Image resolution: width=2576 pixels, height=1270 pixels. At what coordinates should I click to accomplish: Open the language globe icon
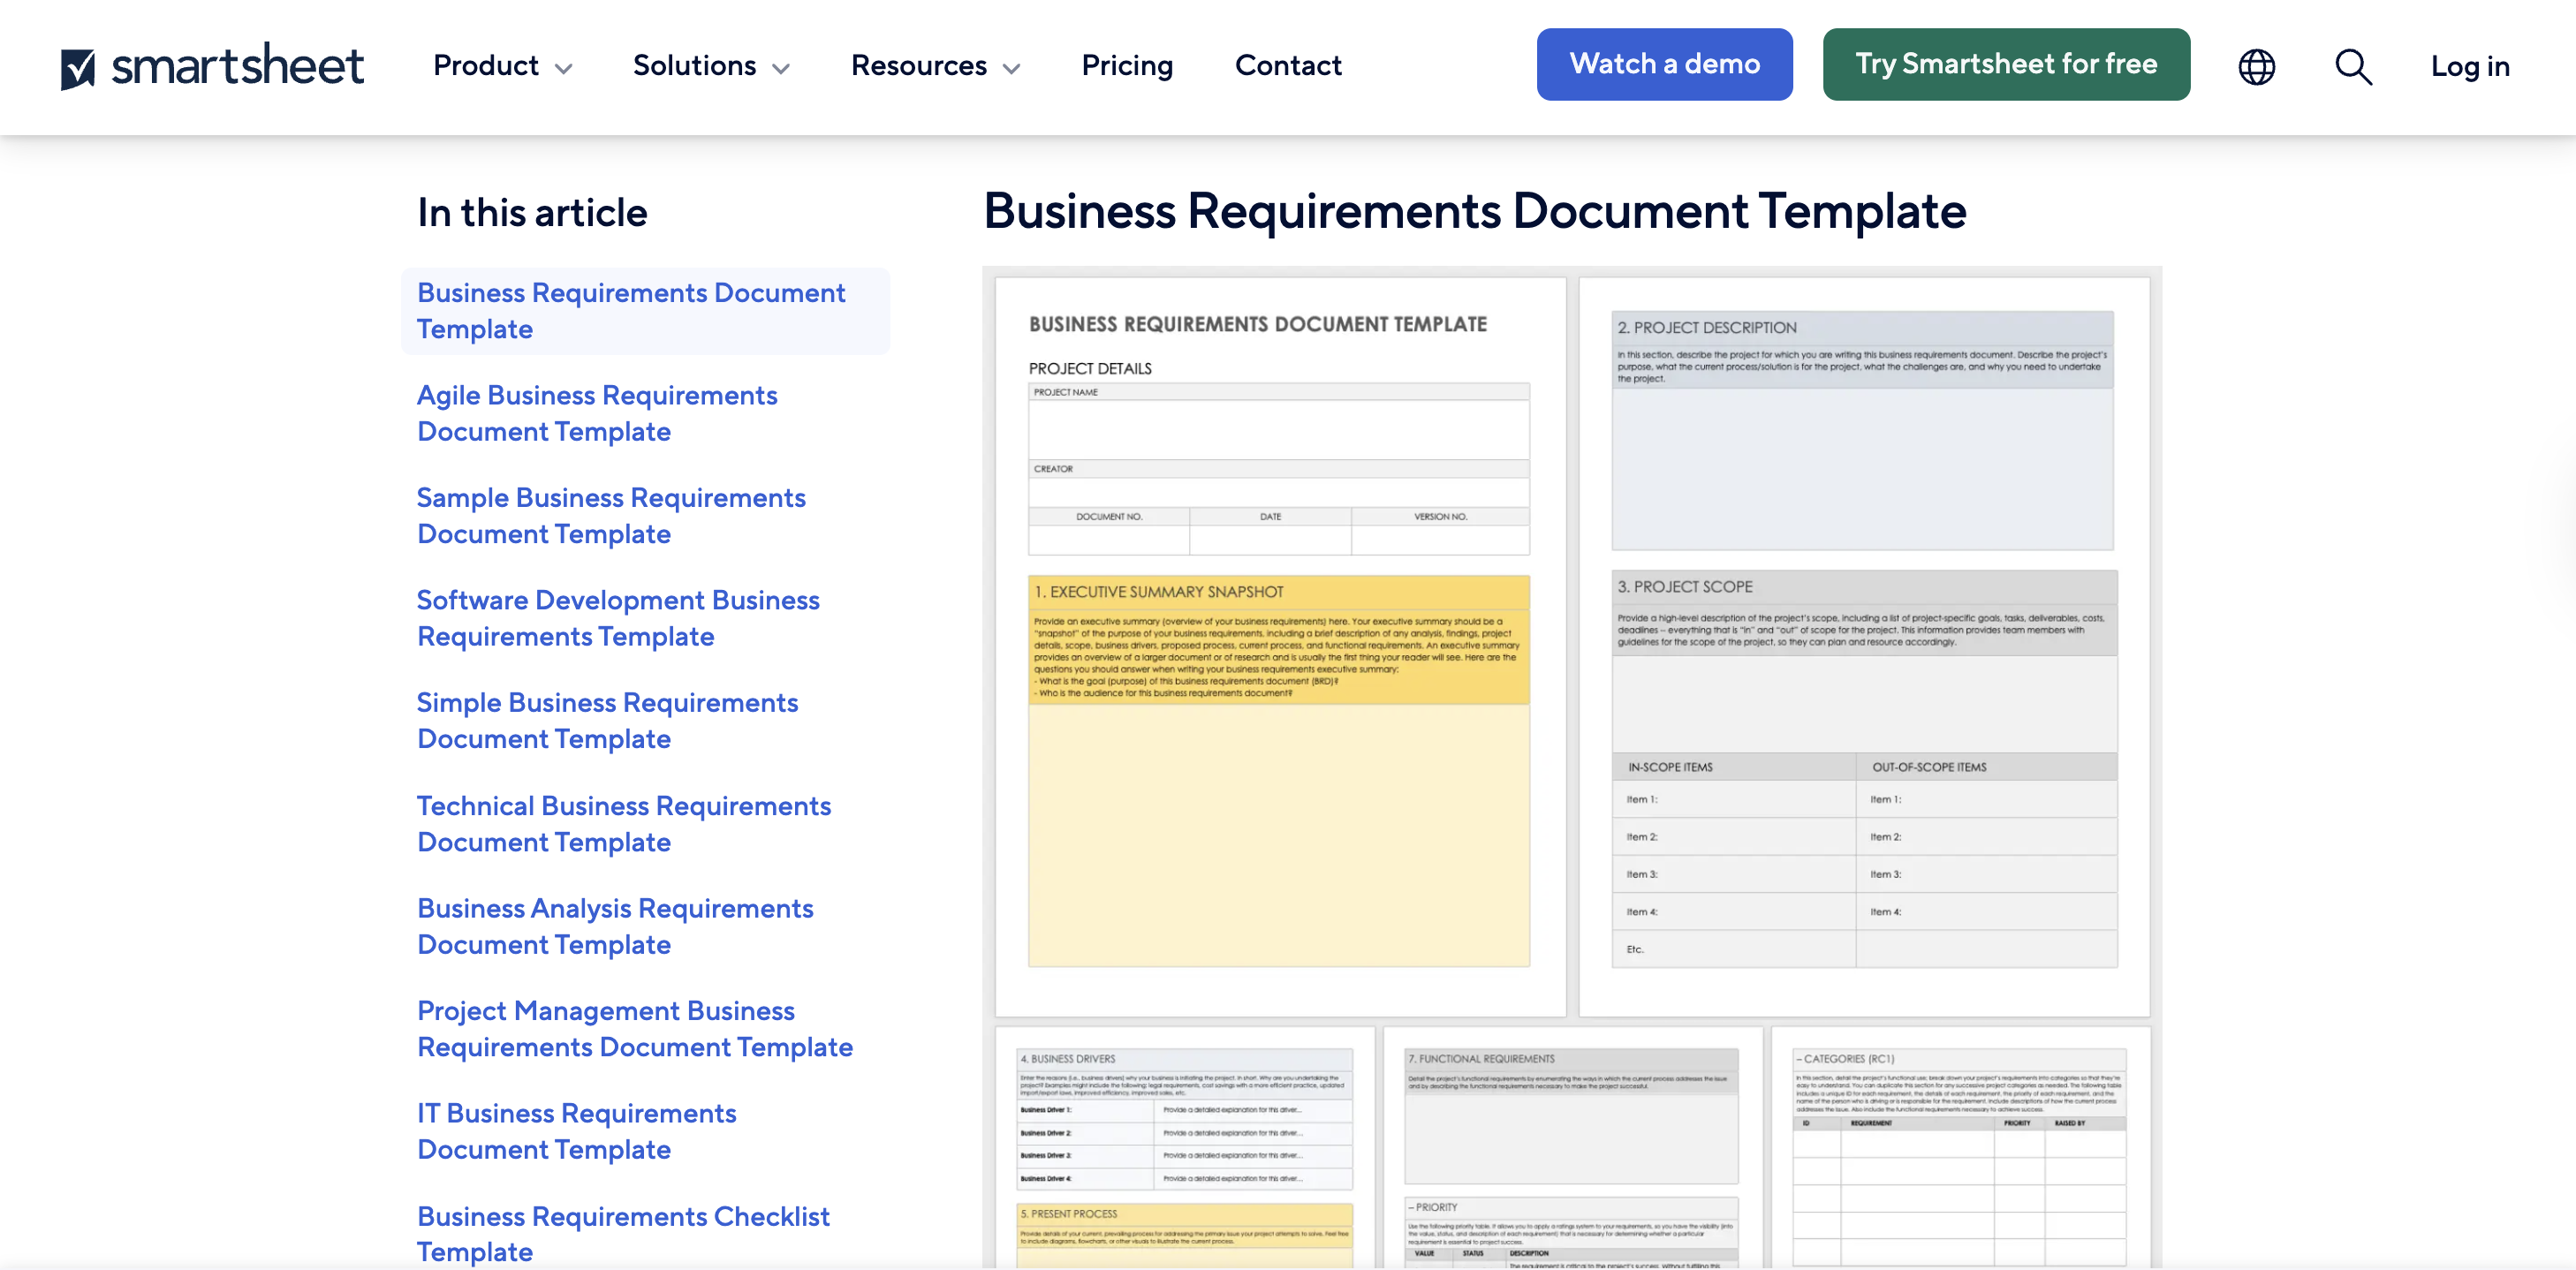[x=2256, y=67]
